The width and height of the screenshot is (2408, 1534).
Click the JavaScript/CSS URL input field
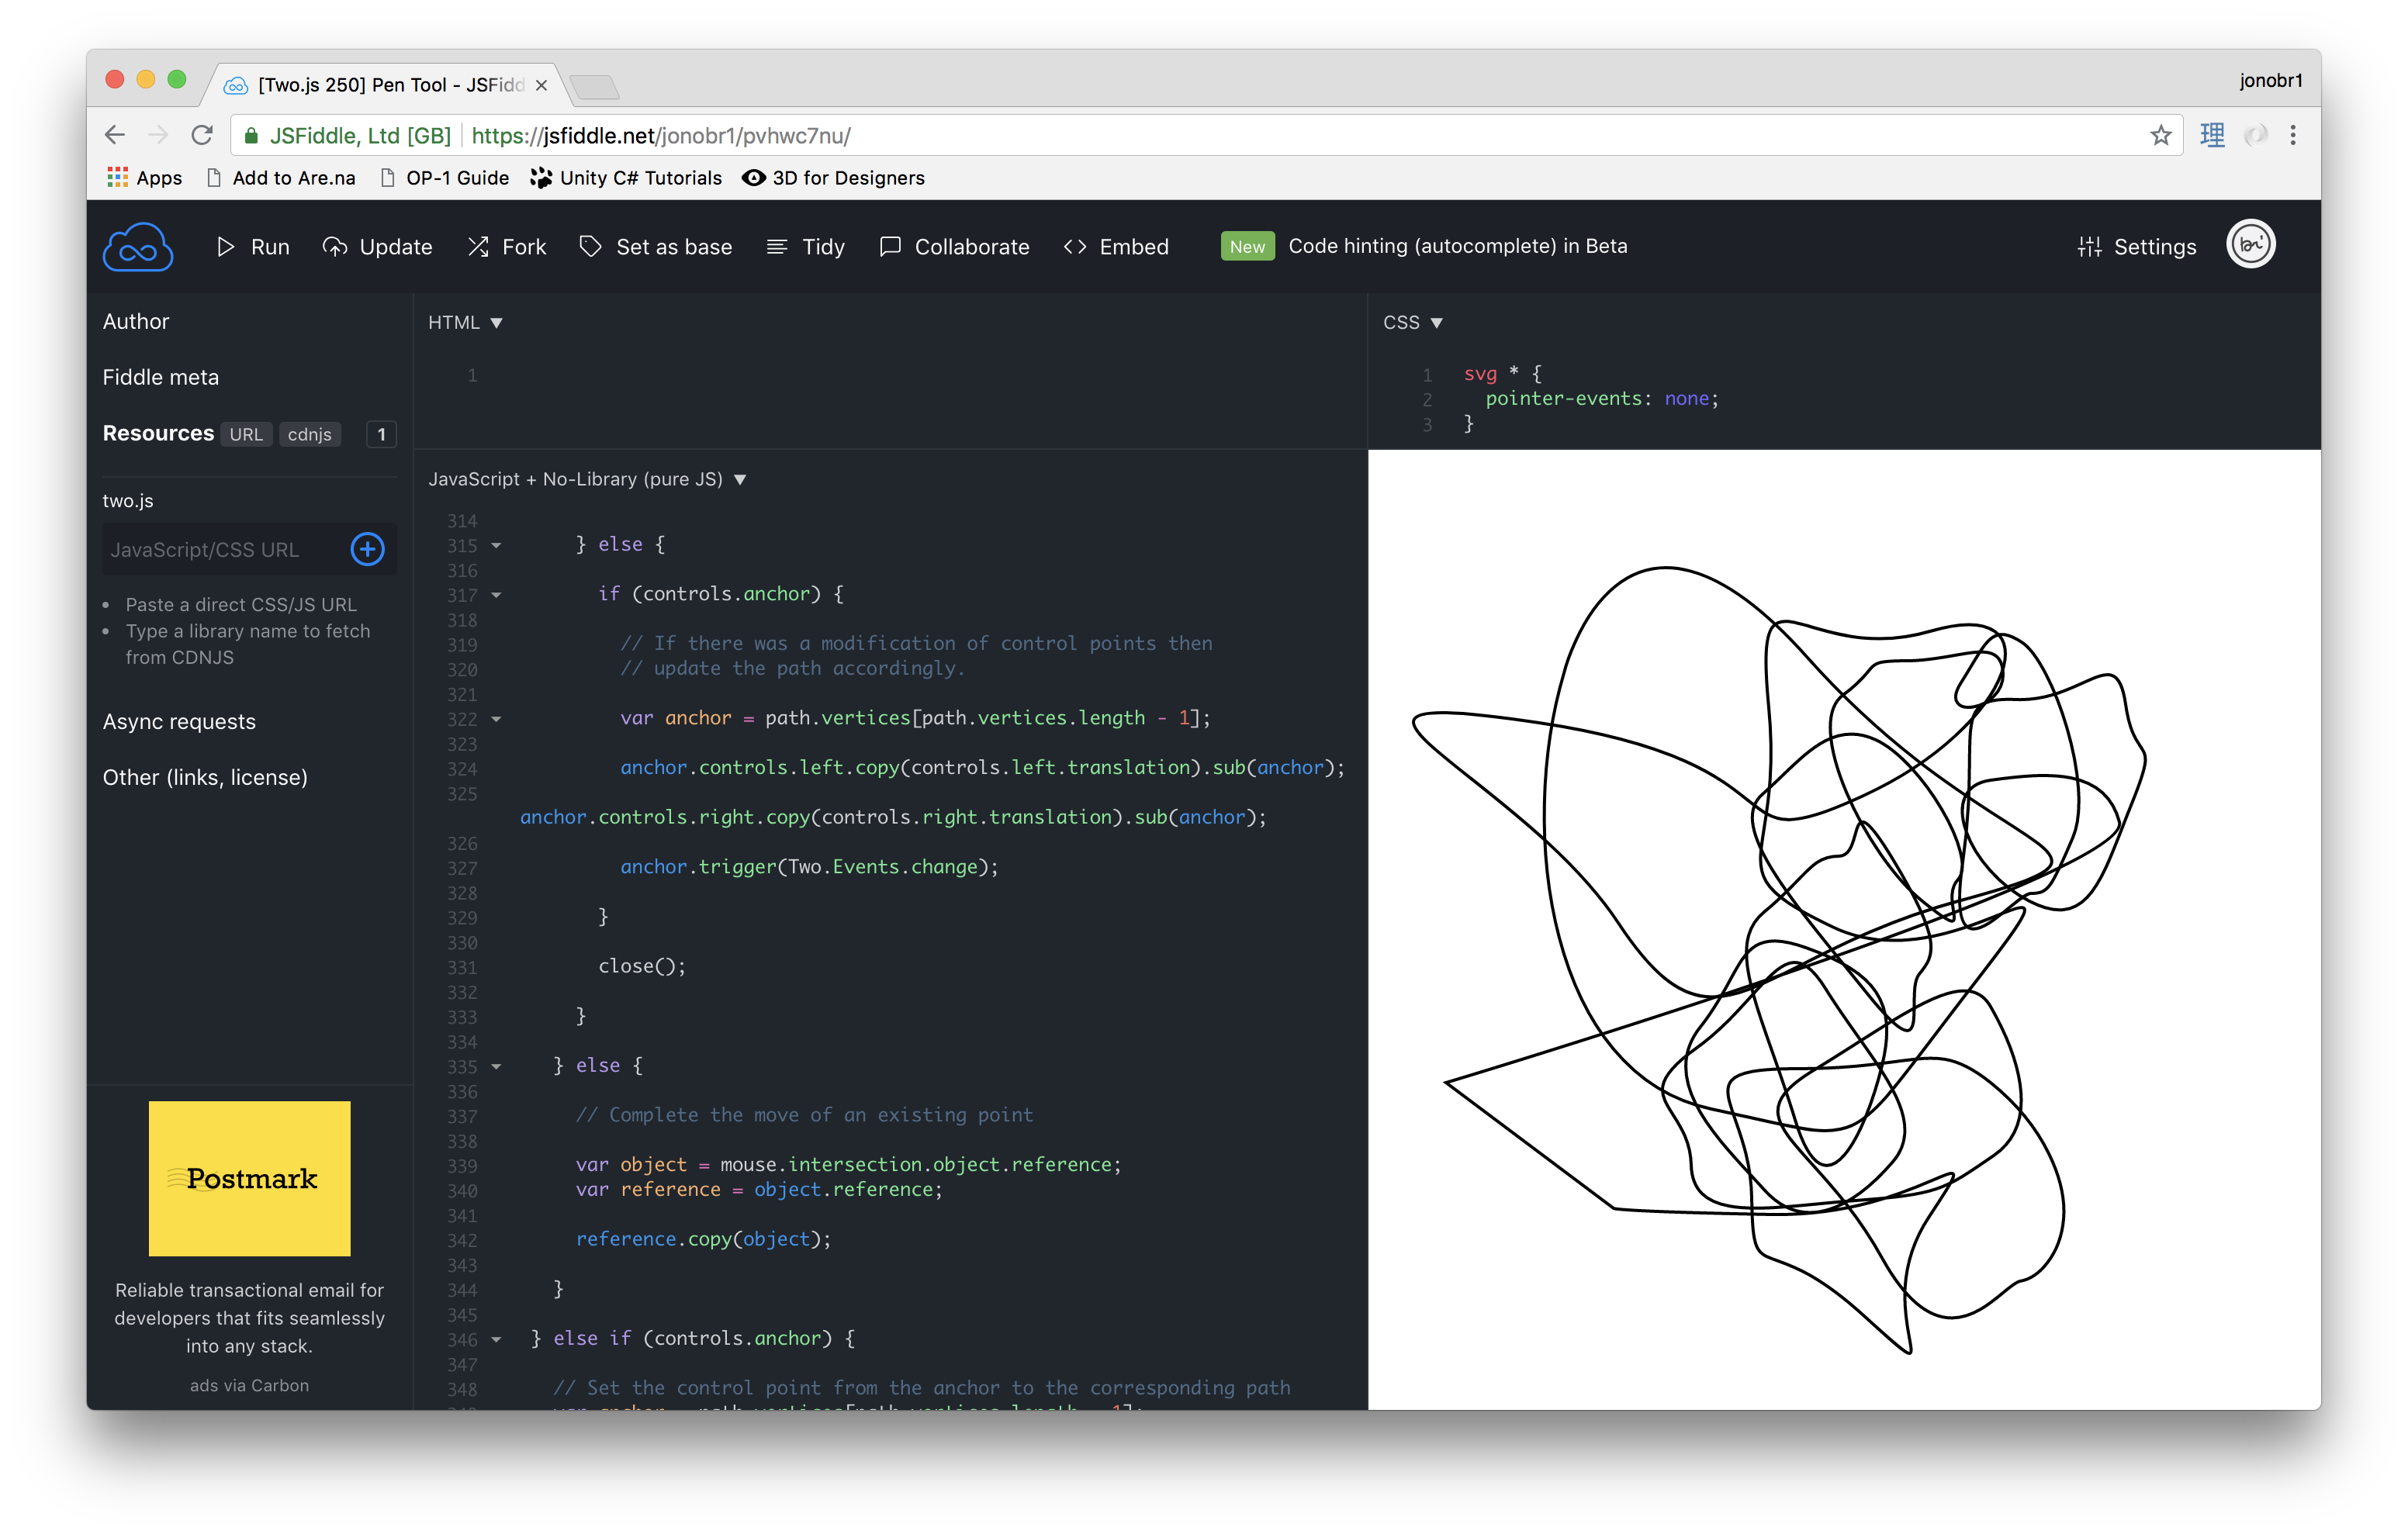(222, 550)
